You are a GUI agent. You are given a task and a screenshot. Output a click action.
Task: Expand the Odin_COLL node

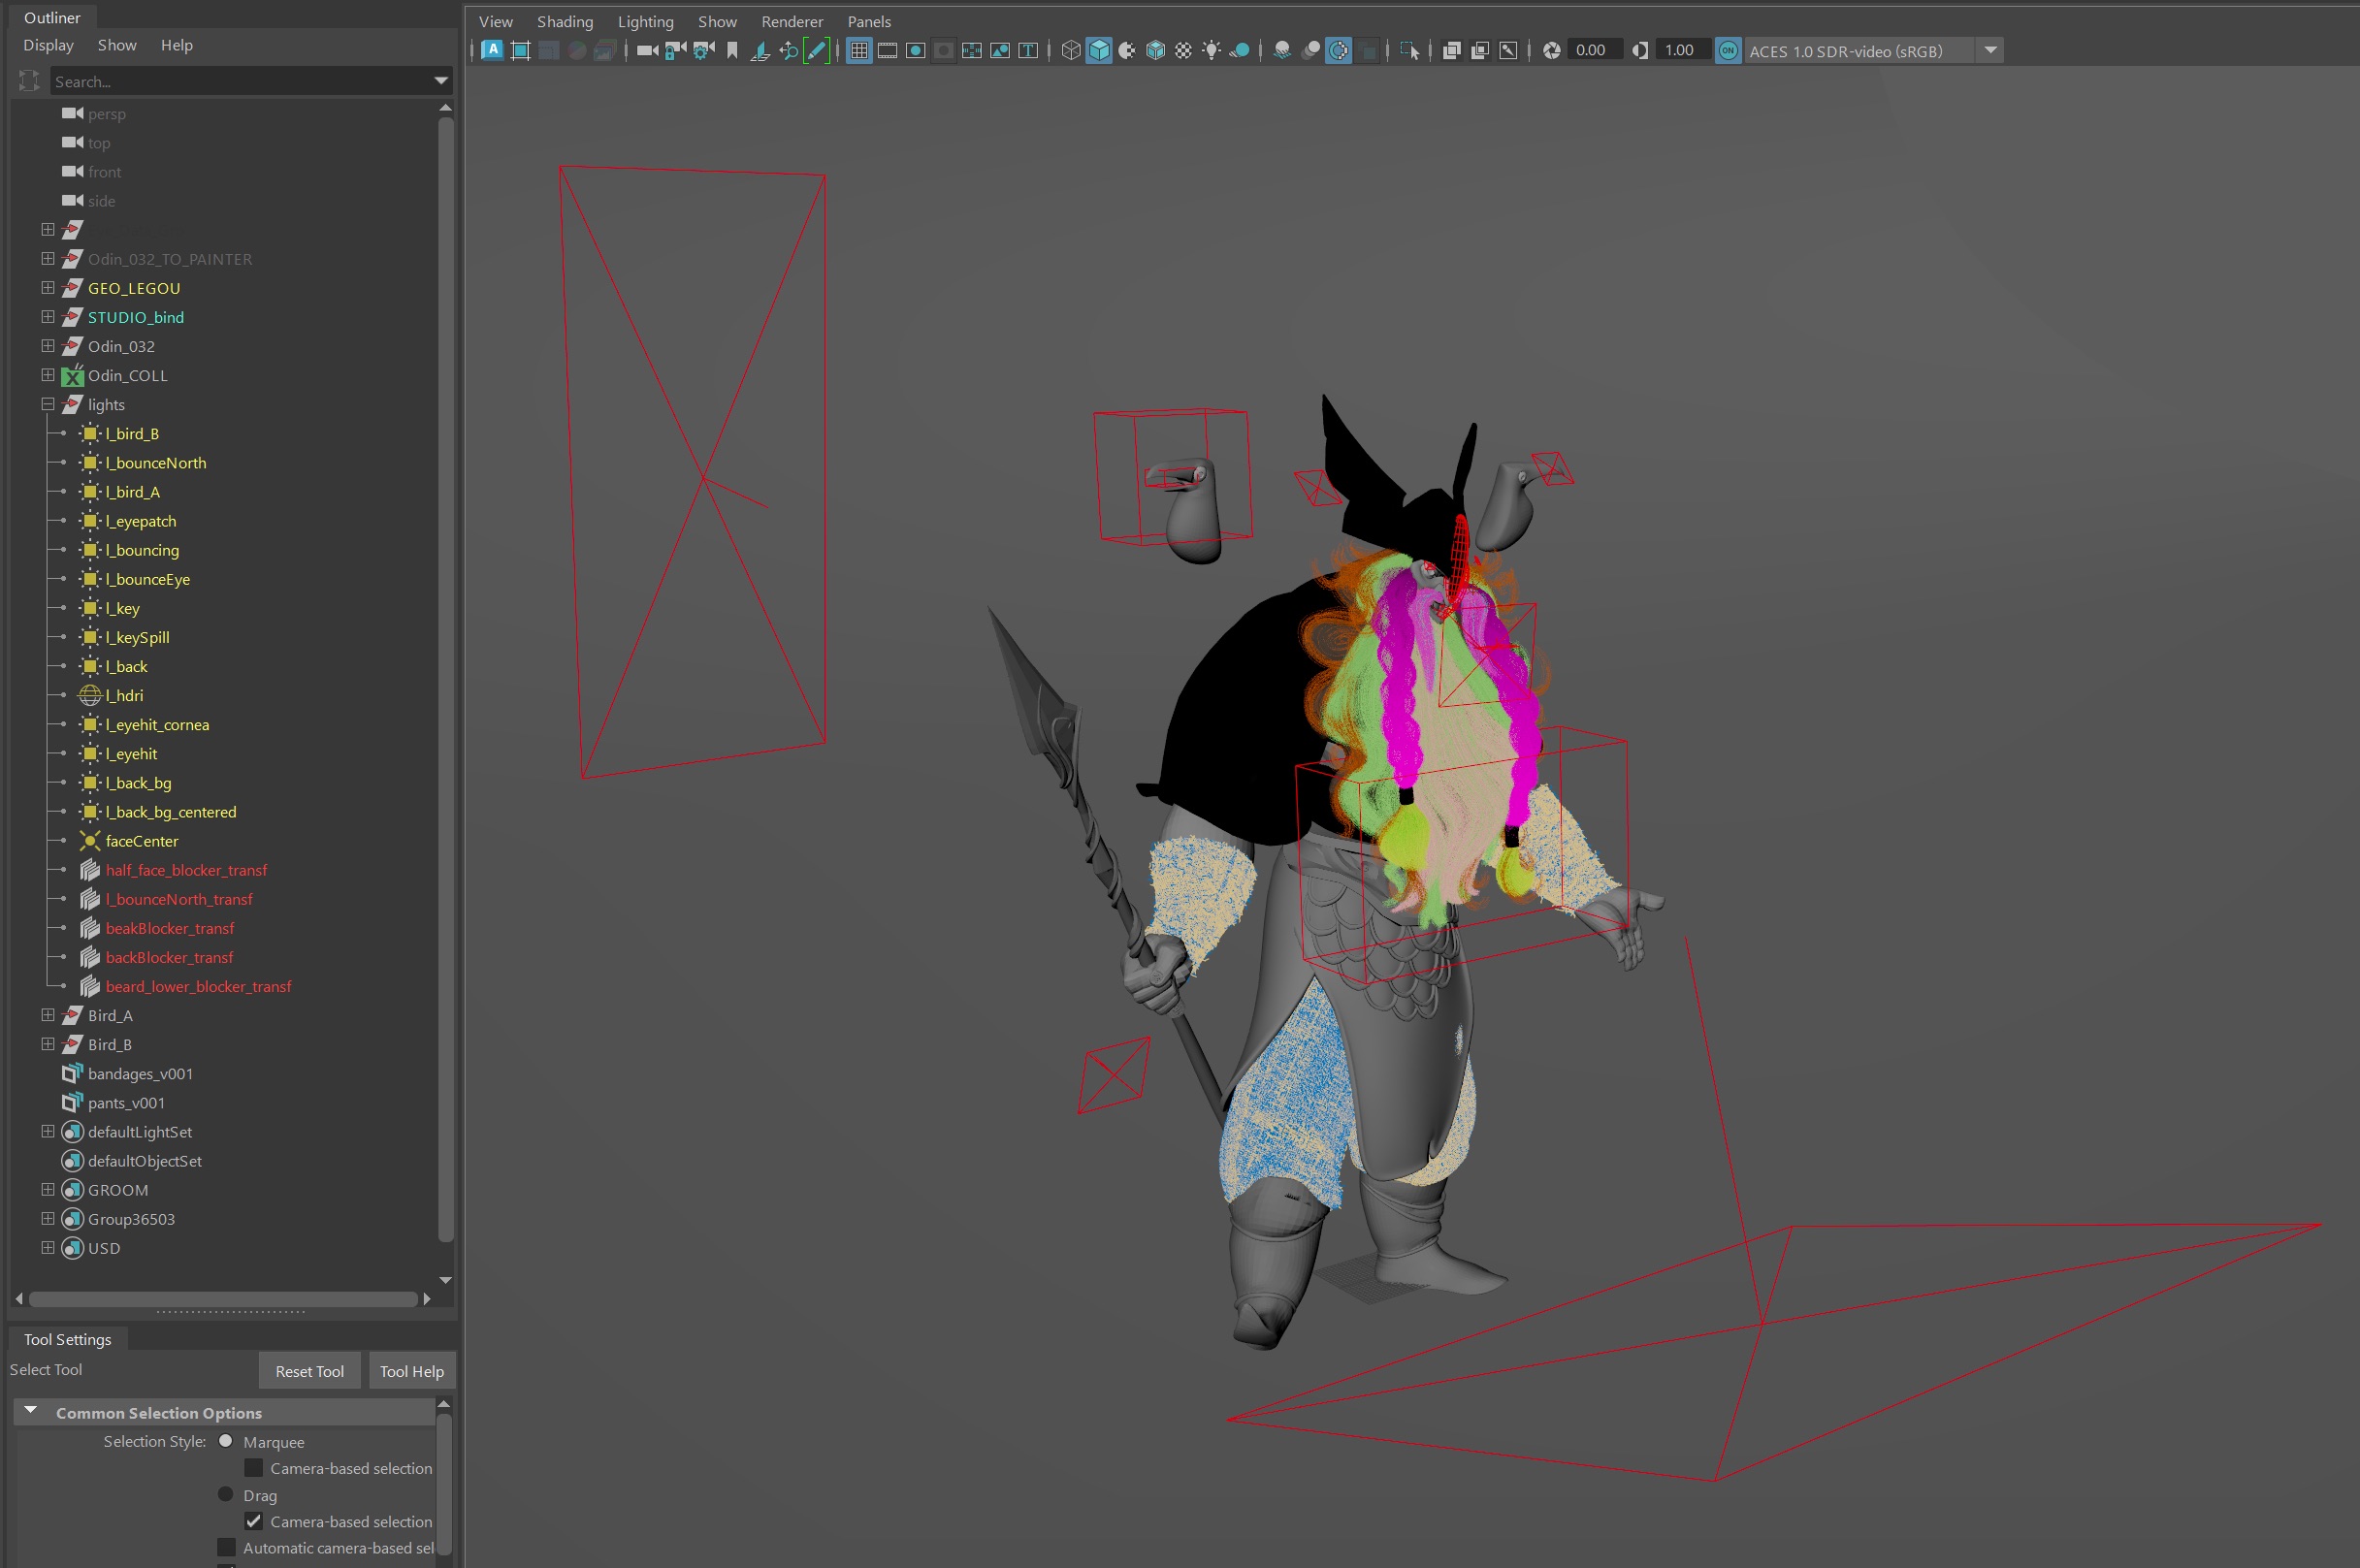point(47,375)
